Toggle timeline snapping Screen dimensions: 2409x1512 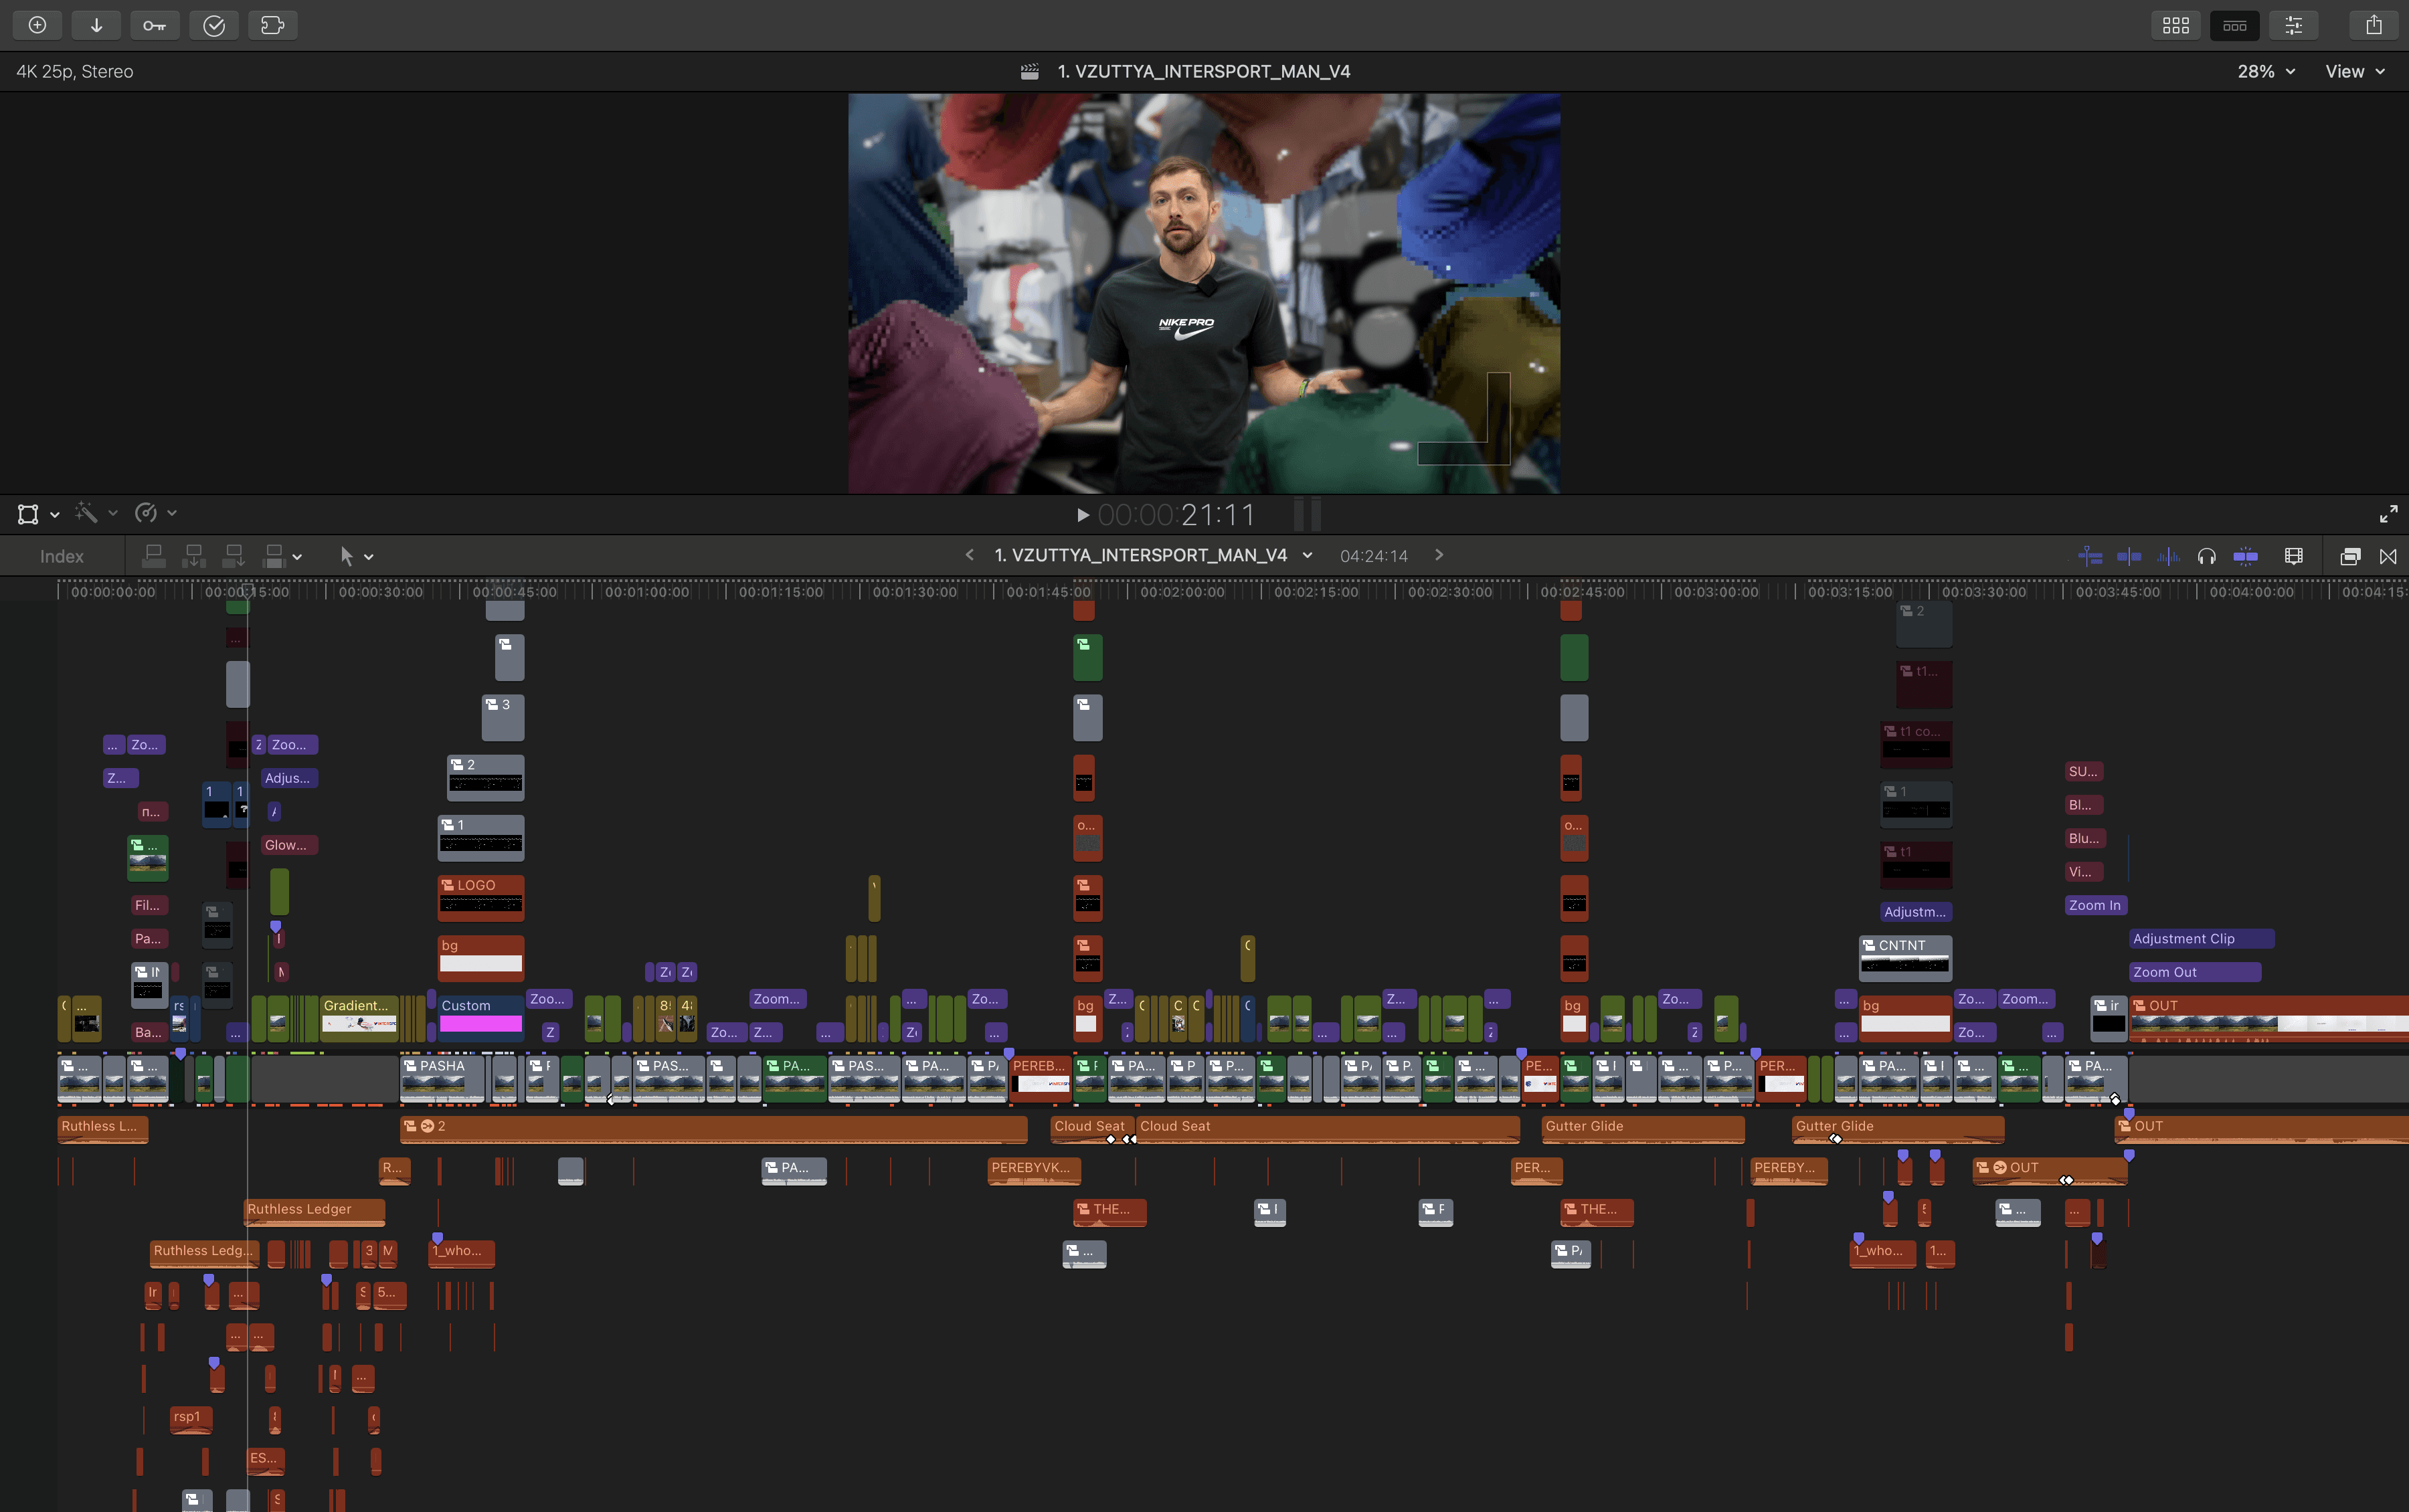pyautogui.click(x=2245, y=556)
